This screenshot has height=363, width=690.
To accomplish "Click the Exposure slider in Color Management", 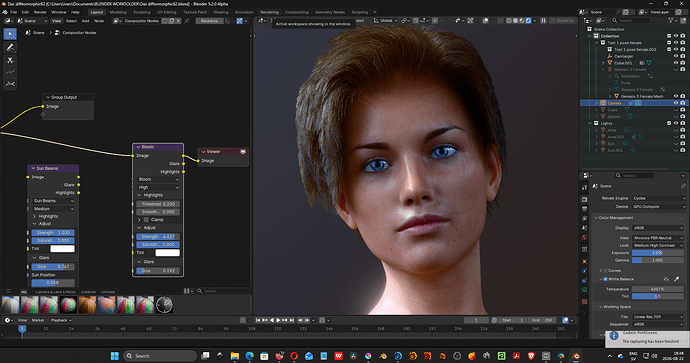I will [657, 253].
